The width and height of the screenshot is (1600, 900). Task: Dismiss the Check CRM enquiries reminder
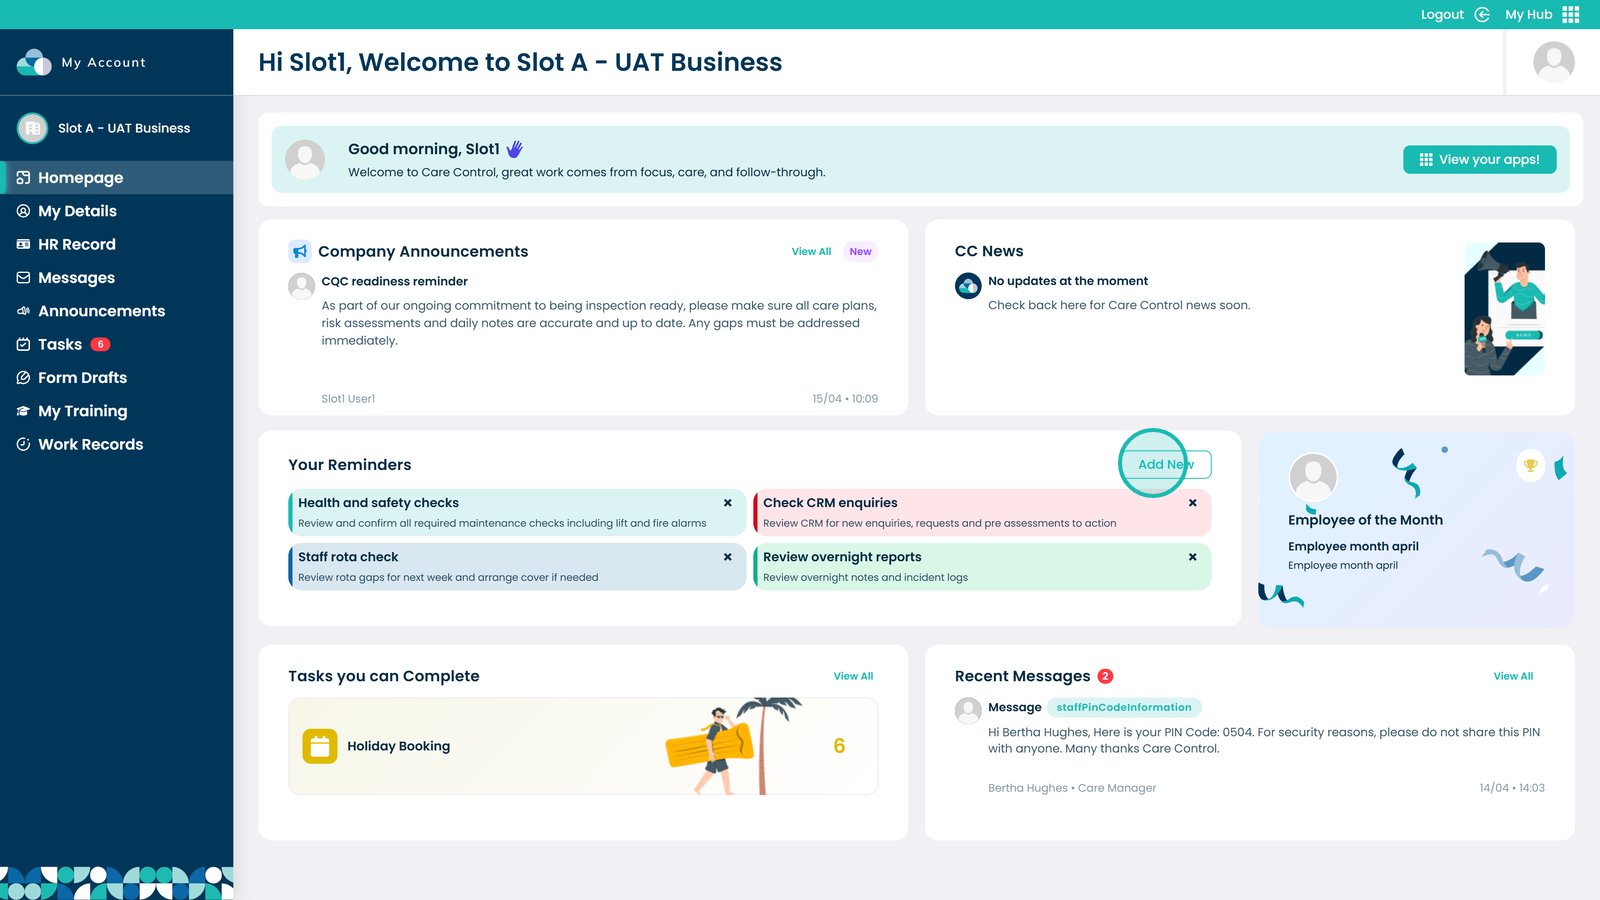(1192, 503)
